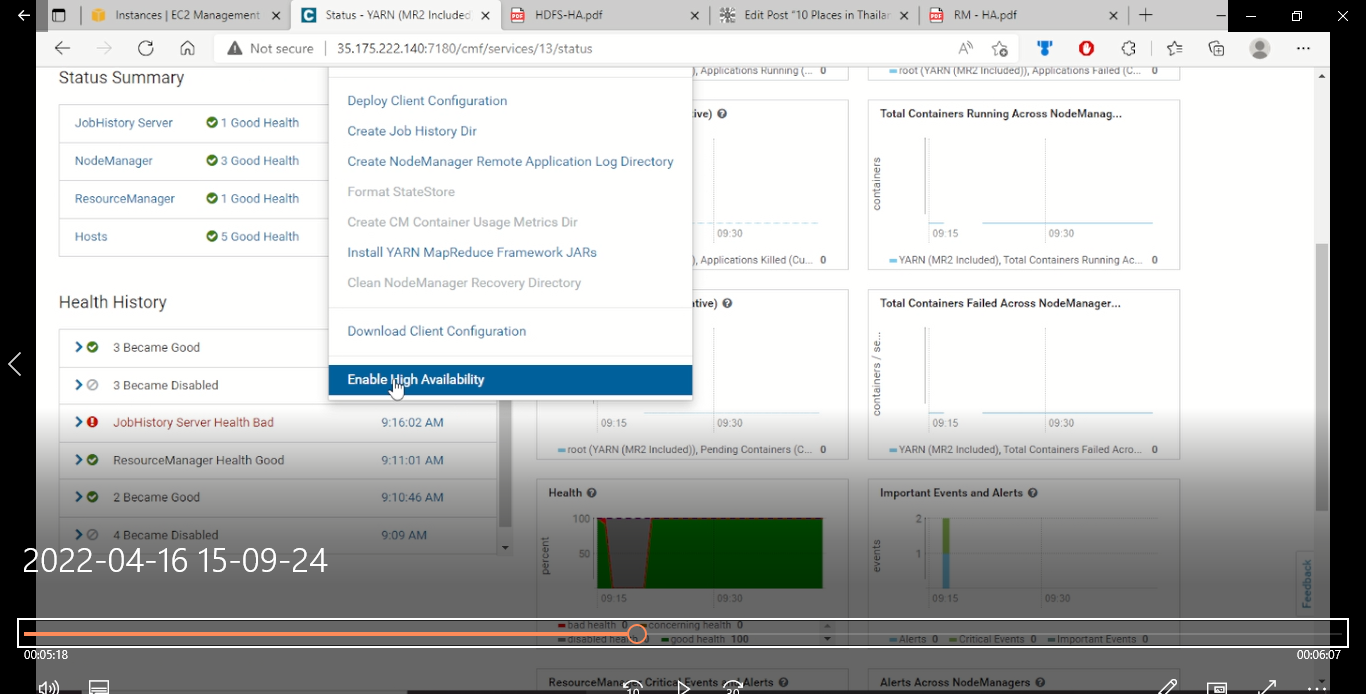This screenshot has height=694, width=1366.
Task: Close the Instances EC2 Management tab
Action: coord(276,15)
